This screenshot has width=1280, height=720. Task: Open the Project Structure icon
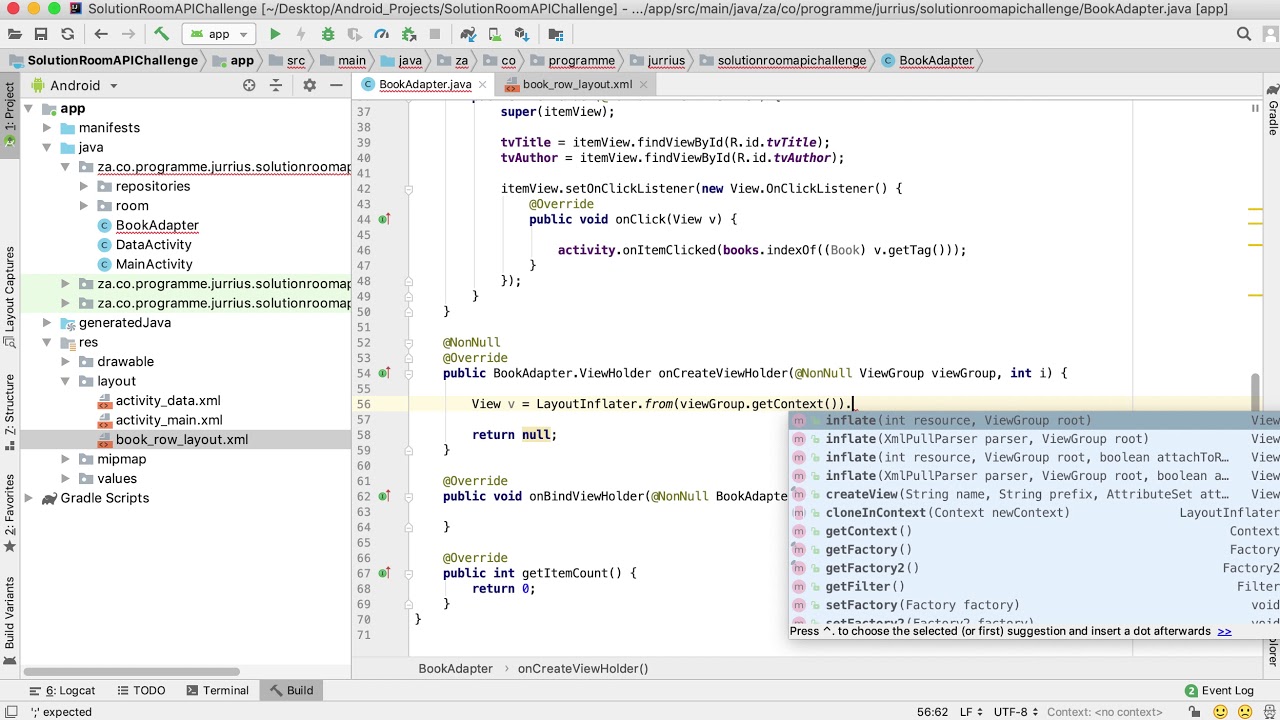click(x=555, y=34)
